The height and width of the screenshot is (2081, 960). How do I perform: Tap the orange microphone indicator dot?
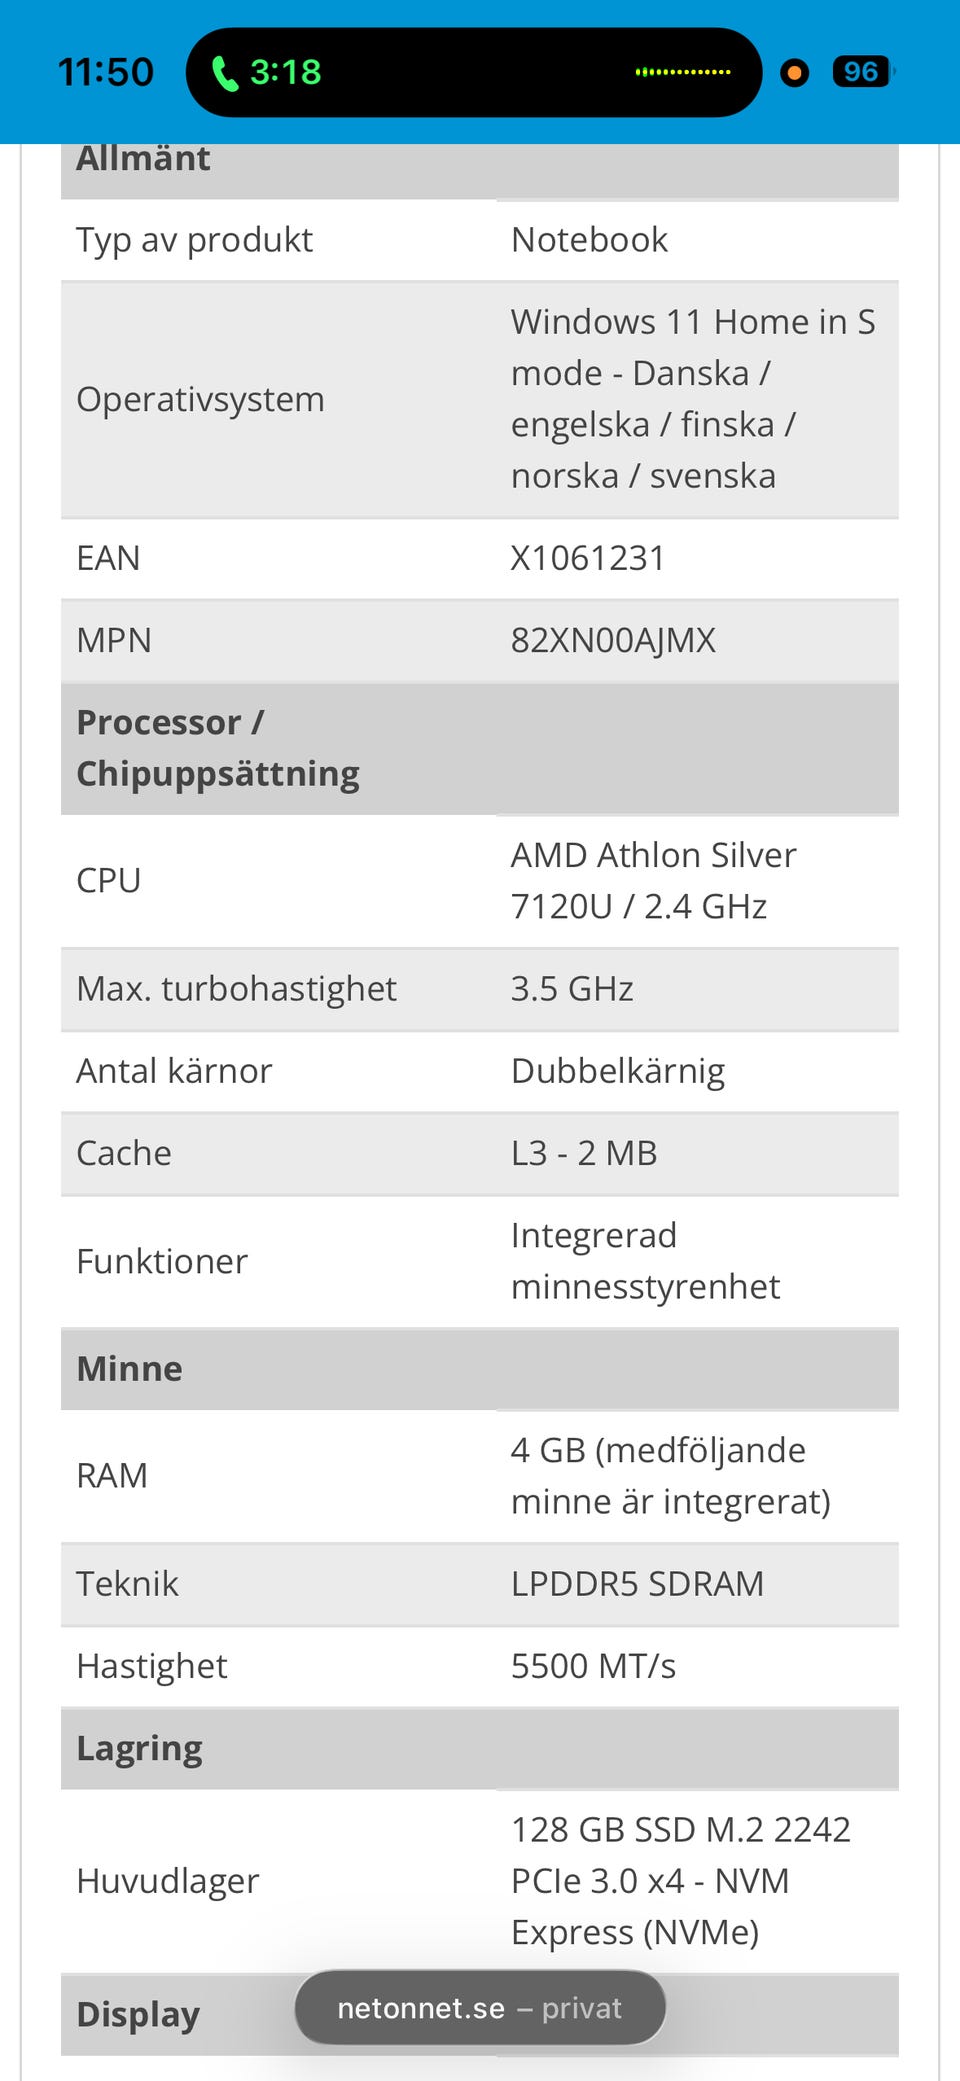(795, 73)
